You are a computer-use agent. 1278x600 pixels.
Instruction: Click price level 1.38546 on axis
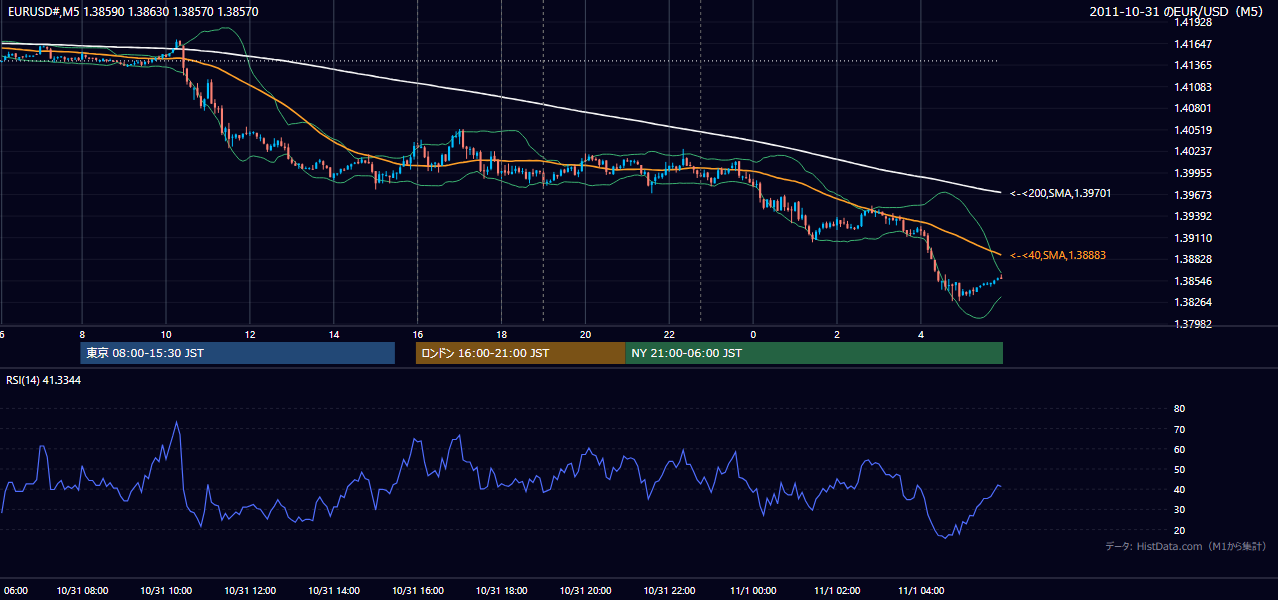[1193, 281]
